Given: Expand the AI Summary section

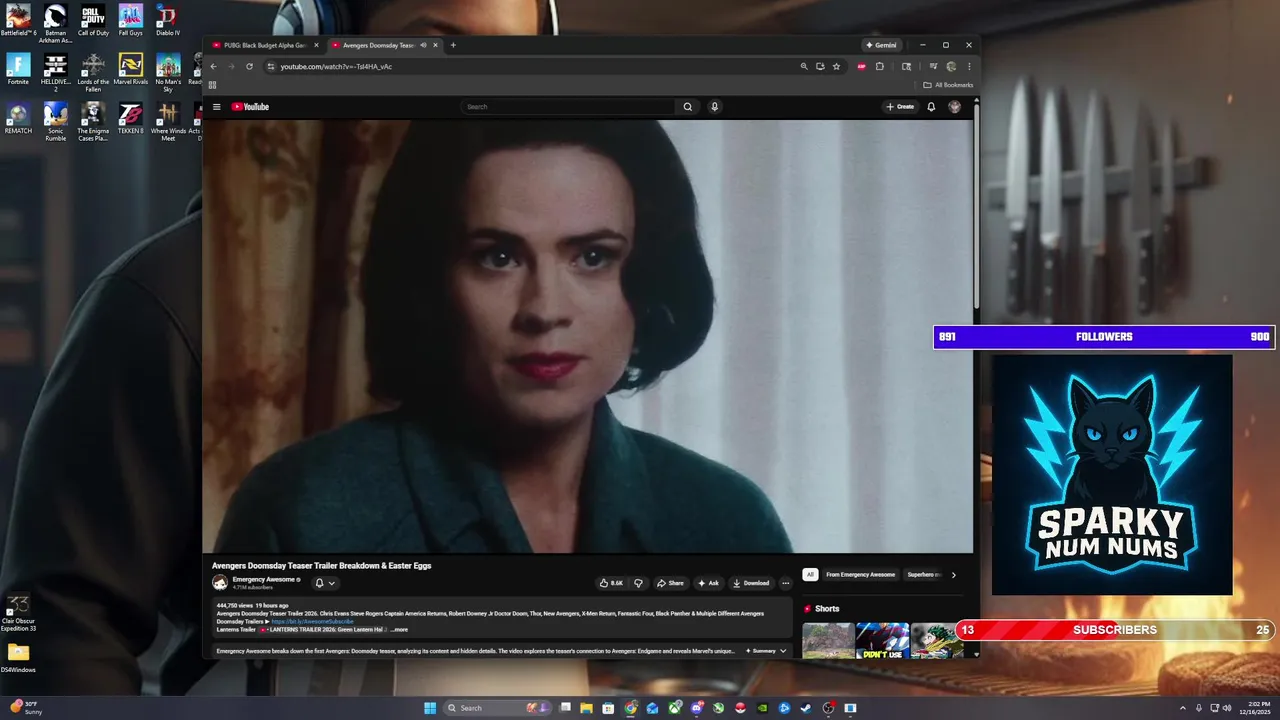Looking at the screenshot, I should [x=766, y=651].
